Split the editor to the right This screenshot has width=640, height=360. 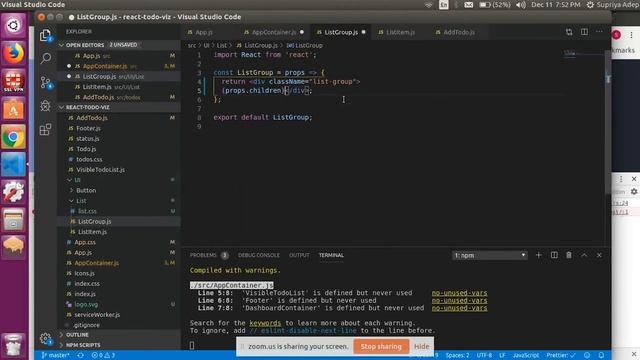[584, 32]
